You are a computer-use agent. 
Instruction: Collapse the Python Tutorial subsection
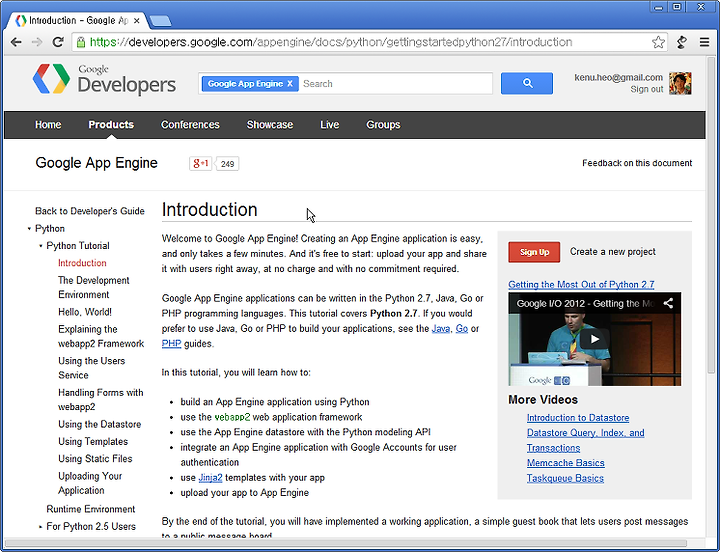click(x=40, y=246)
